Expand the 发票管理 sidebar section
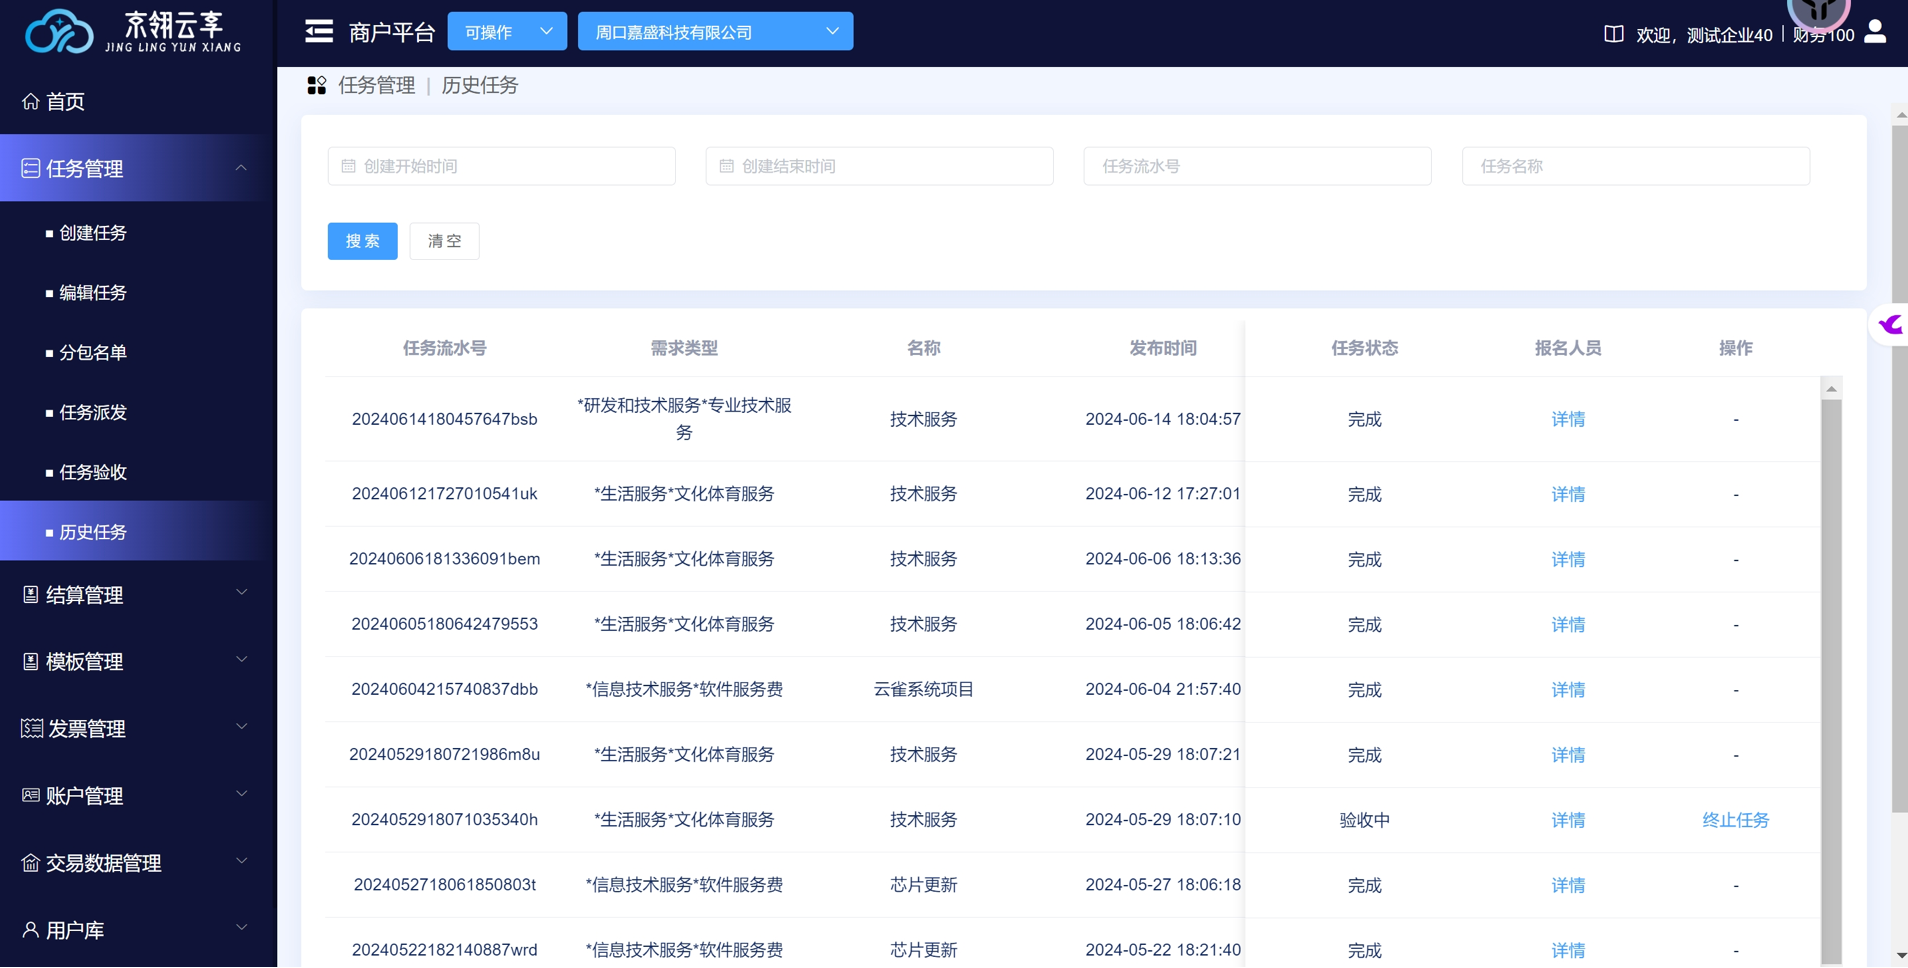This screenshot has height=968, width=1908. coord(137,729)
